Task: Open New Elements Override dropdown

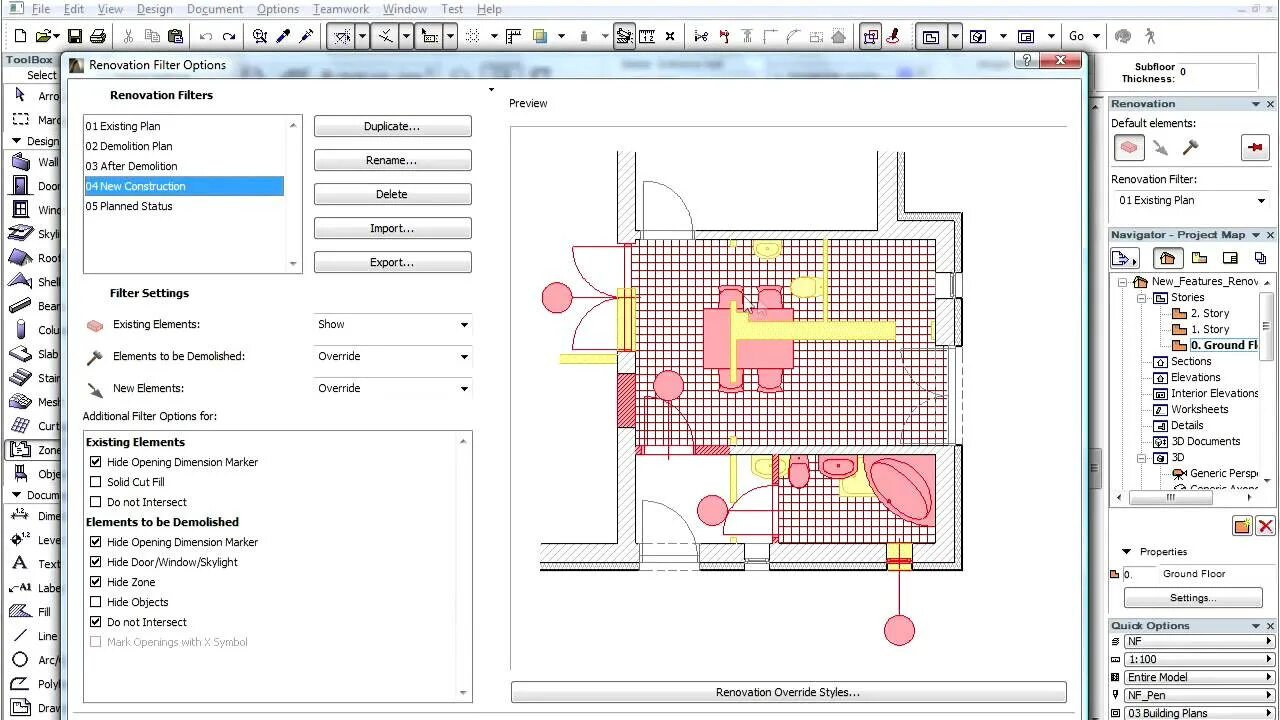Action: tap(392, 388)
